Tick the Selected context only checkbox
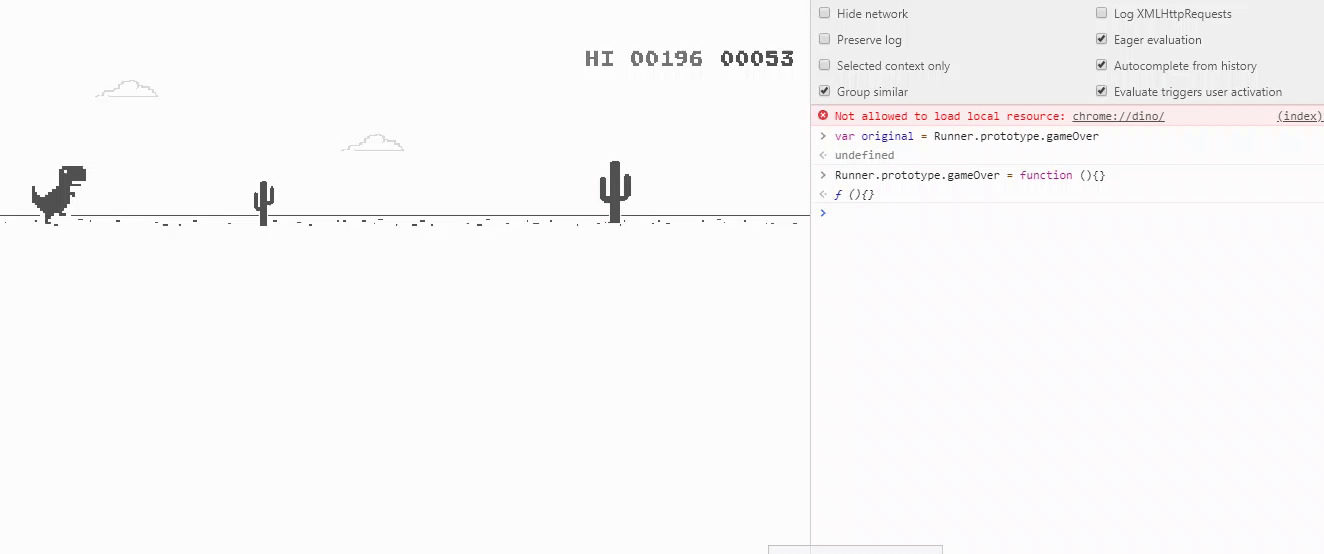The image size is (1324, 554). pyautogui.click(x=825, y=66)
